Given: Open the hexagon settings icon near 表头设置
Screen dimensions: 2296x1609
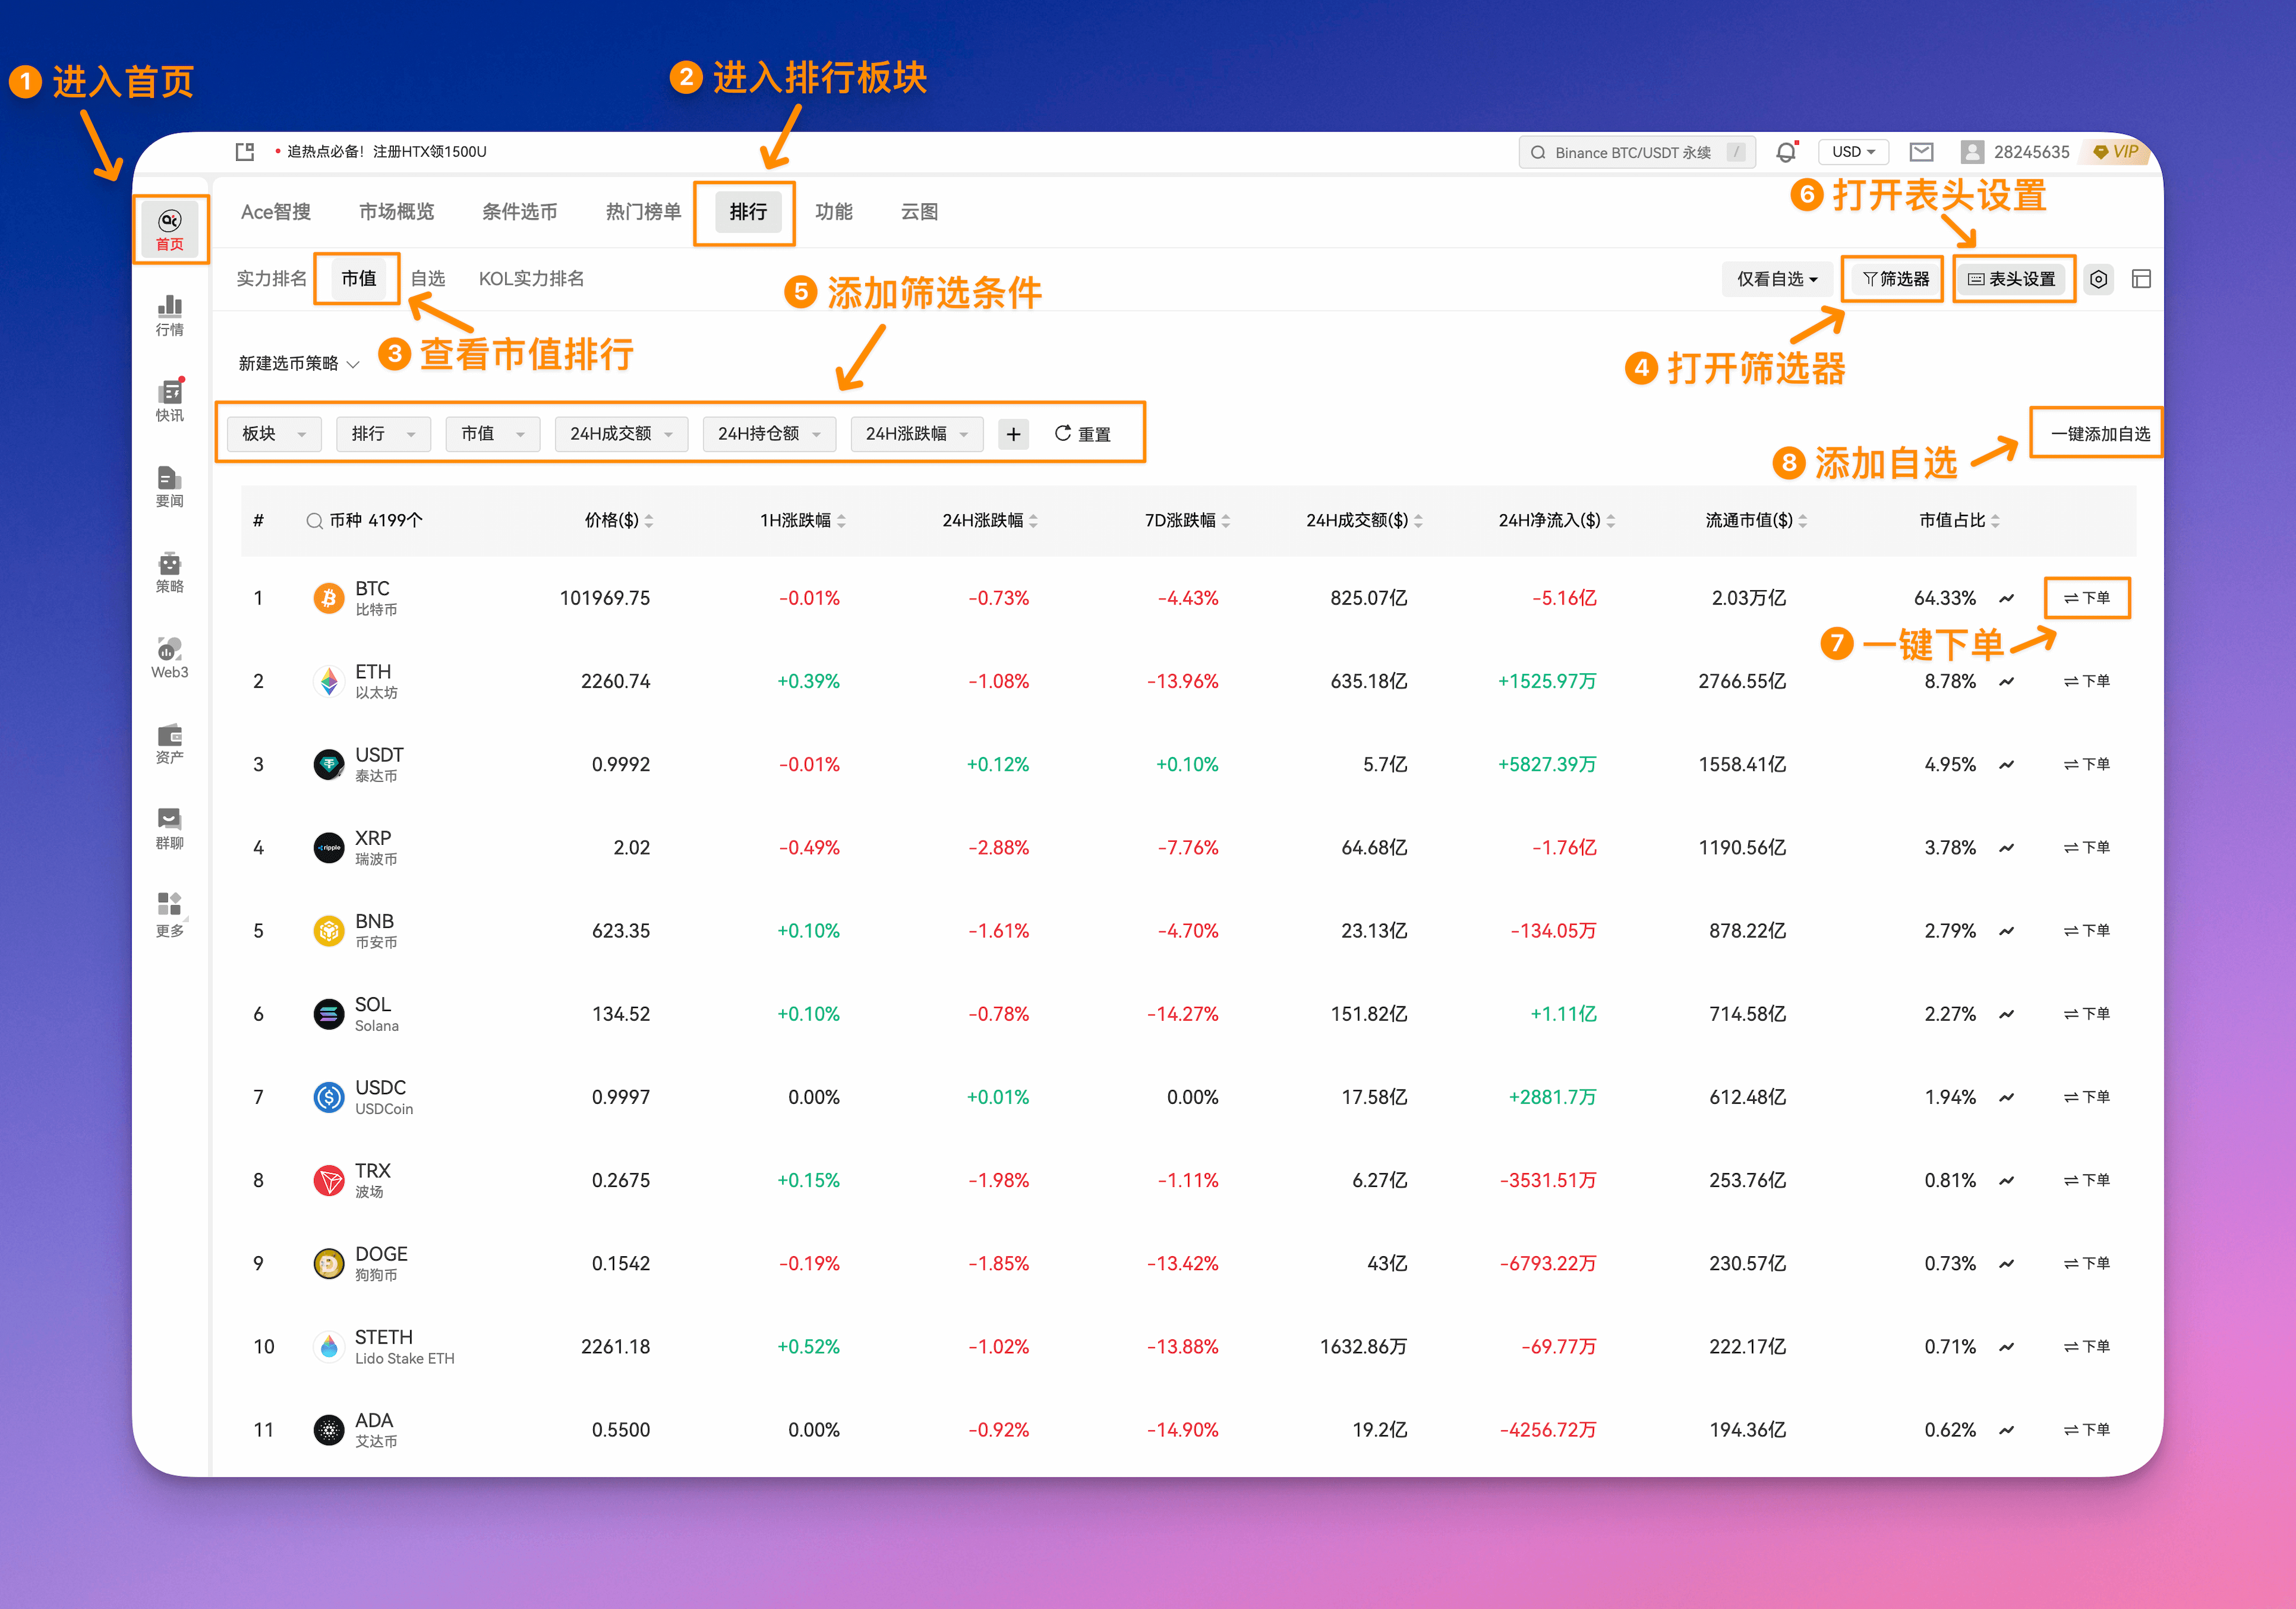Looking at the screenshot, I should [2099, 279].
